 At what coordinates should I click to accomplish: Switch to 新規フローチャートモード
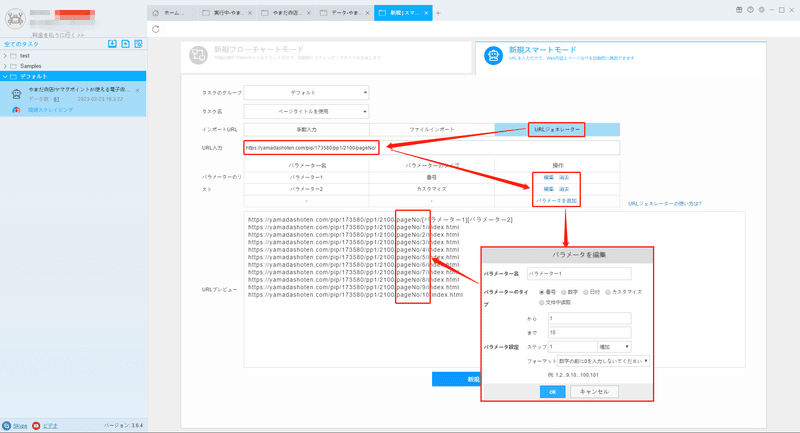point(327,55)
